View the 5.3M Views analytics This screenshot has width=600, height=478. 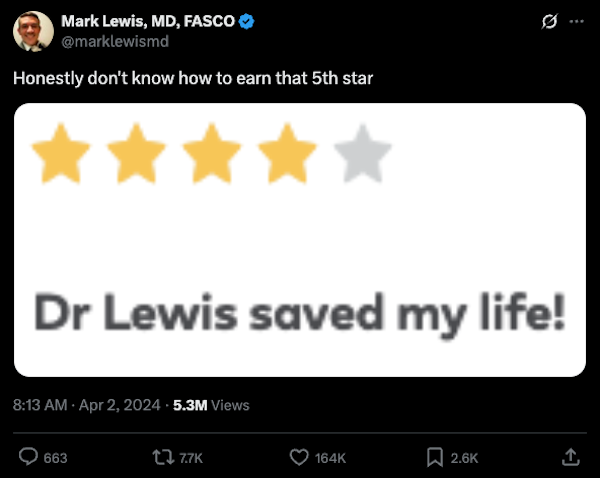[x=211, y=405]
